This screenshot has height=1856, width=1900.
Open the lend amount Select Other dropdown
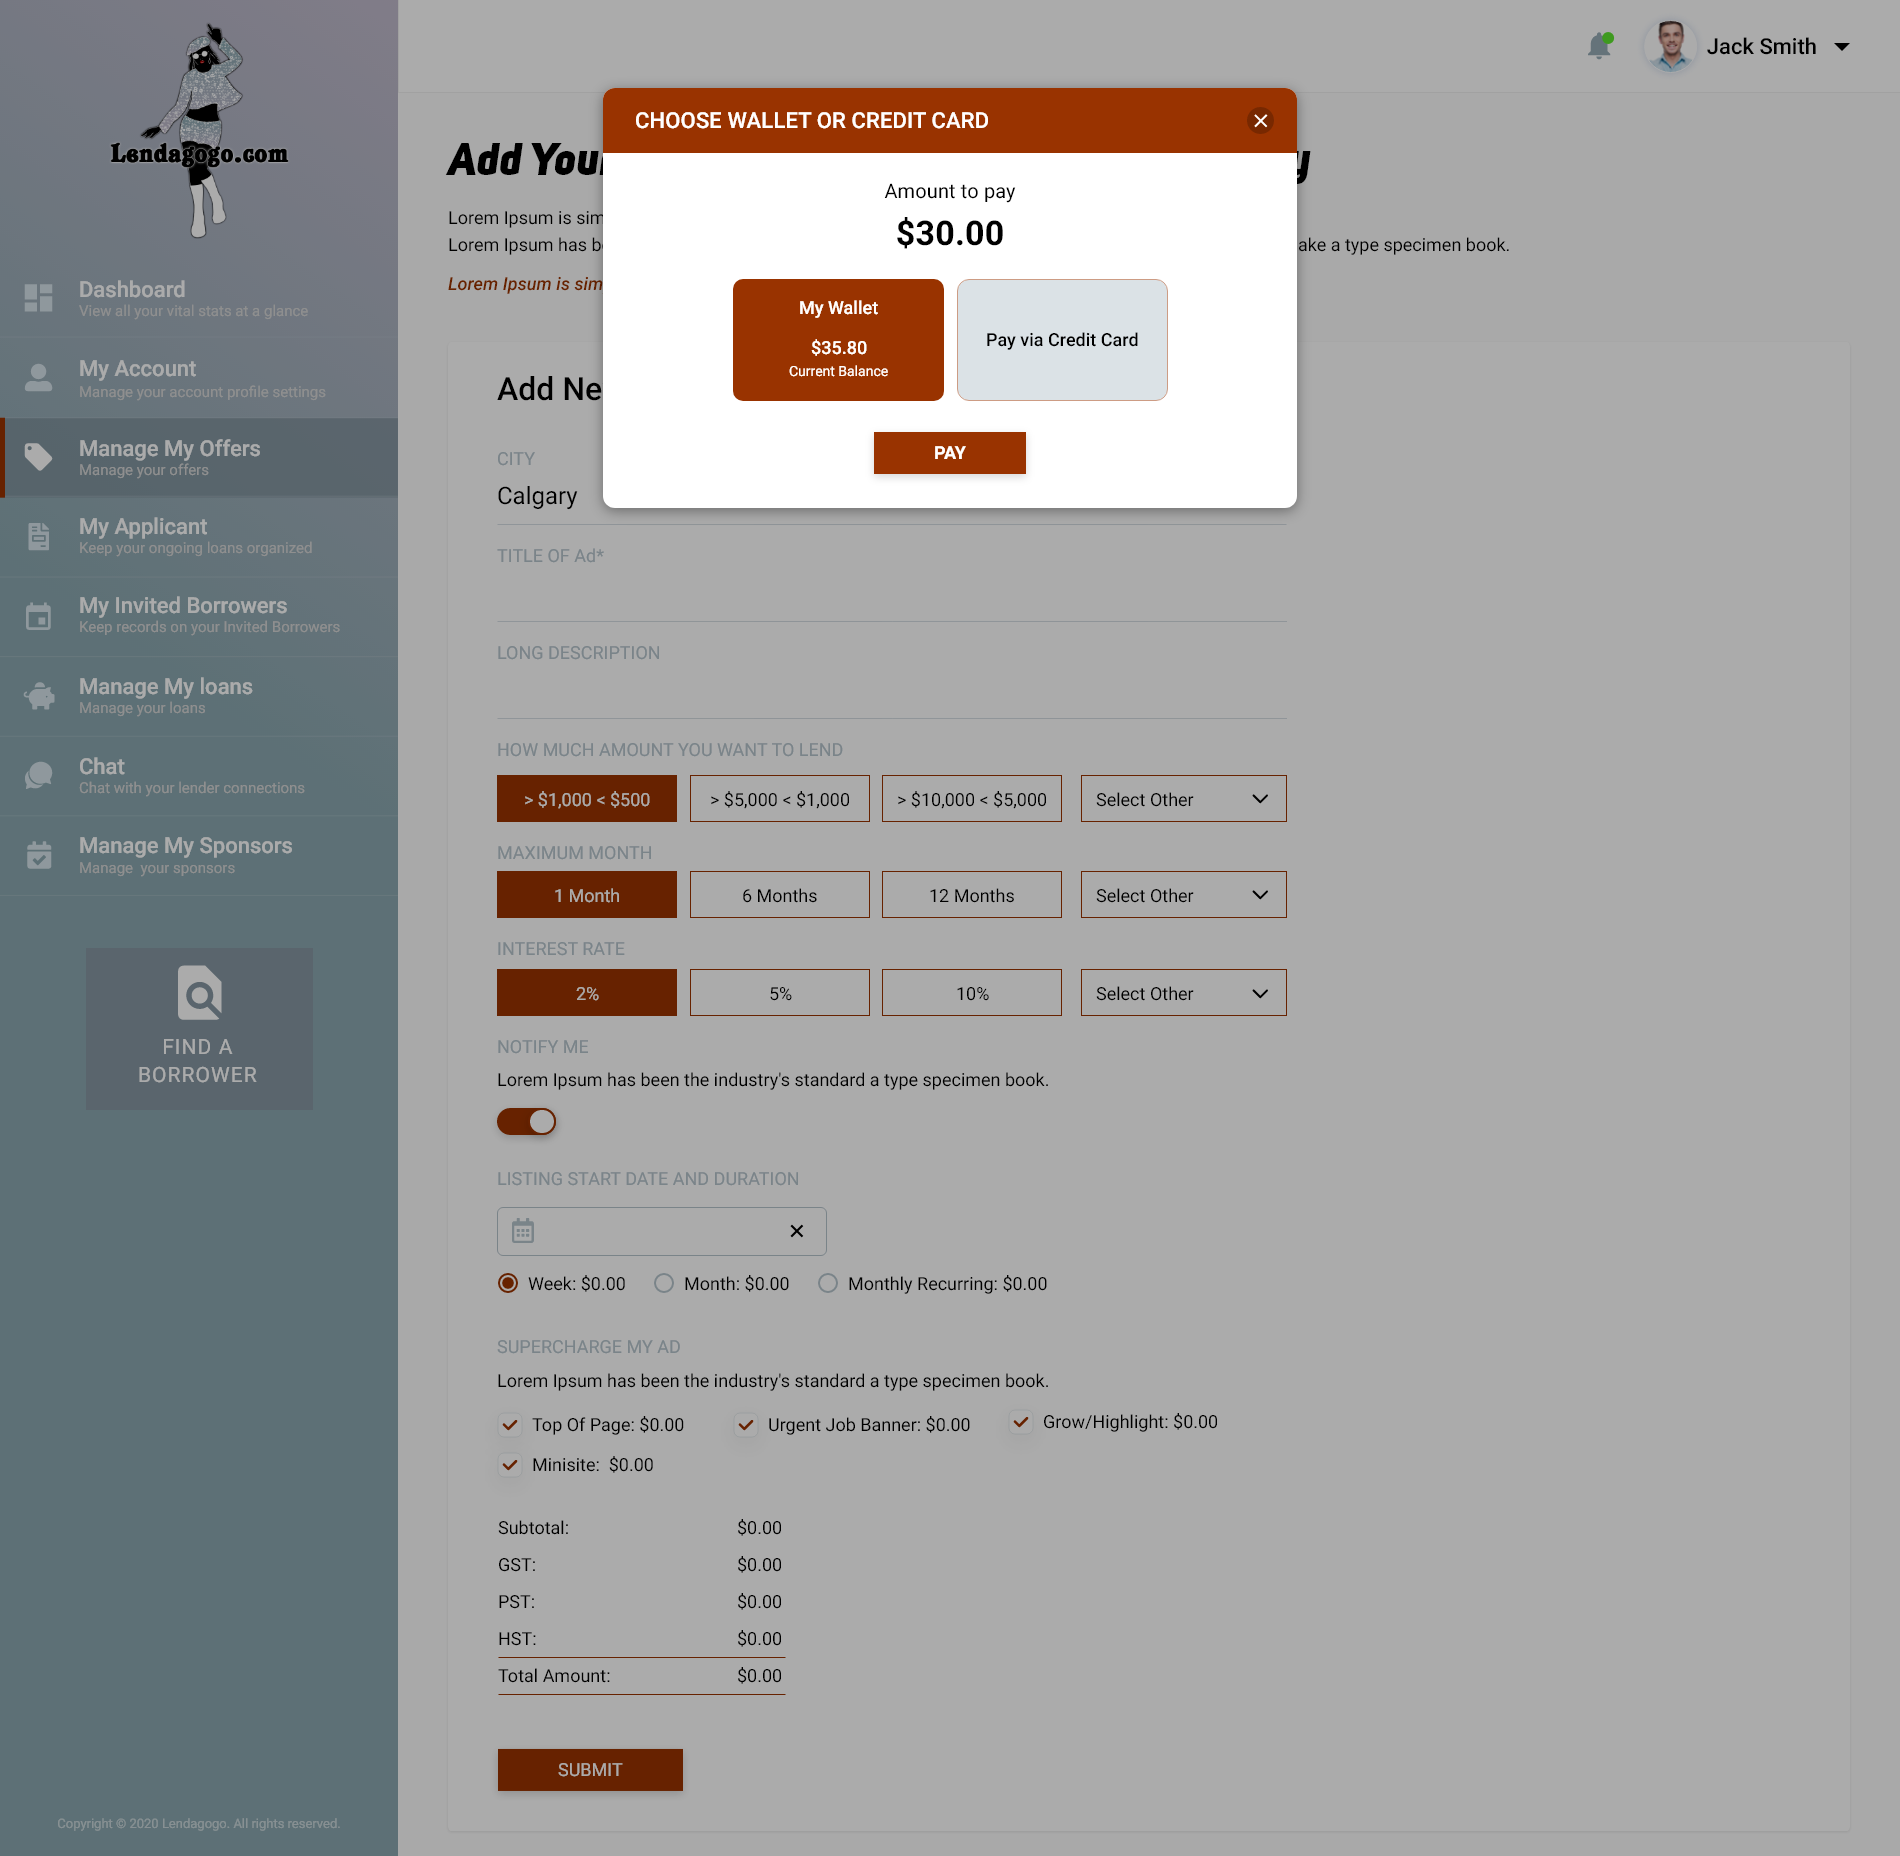[x=1183, y=799]
